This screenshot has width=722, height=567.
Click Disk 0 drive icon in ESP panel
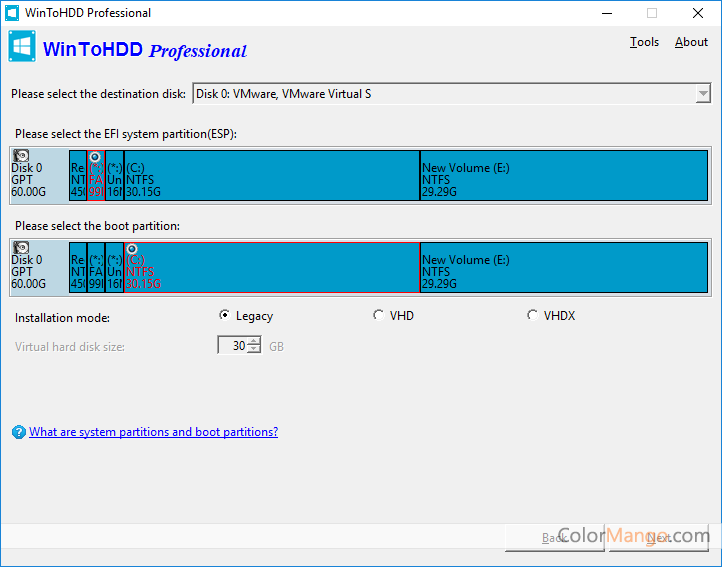click(21, 156)
